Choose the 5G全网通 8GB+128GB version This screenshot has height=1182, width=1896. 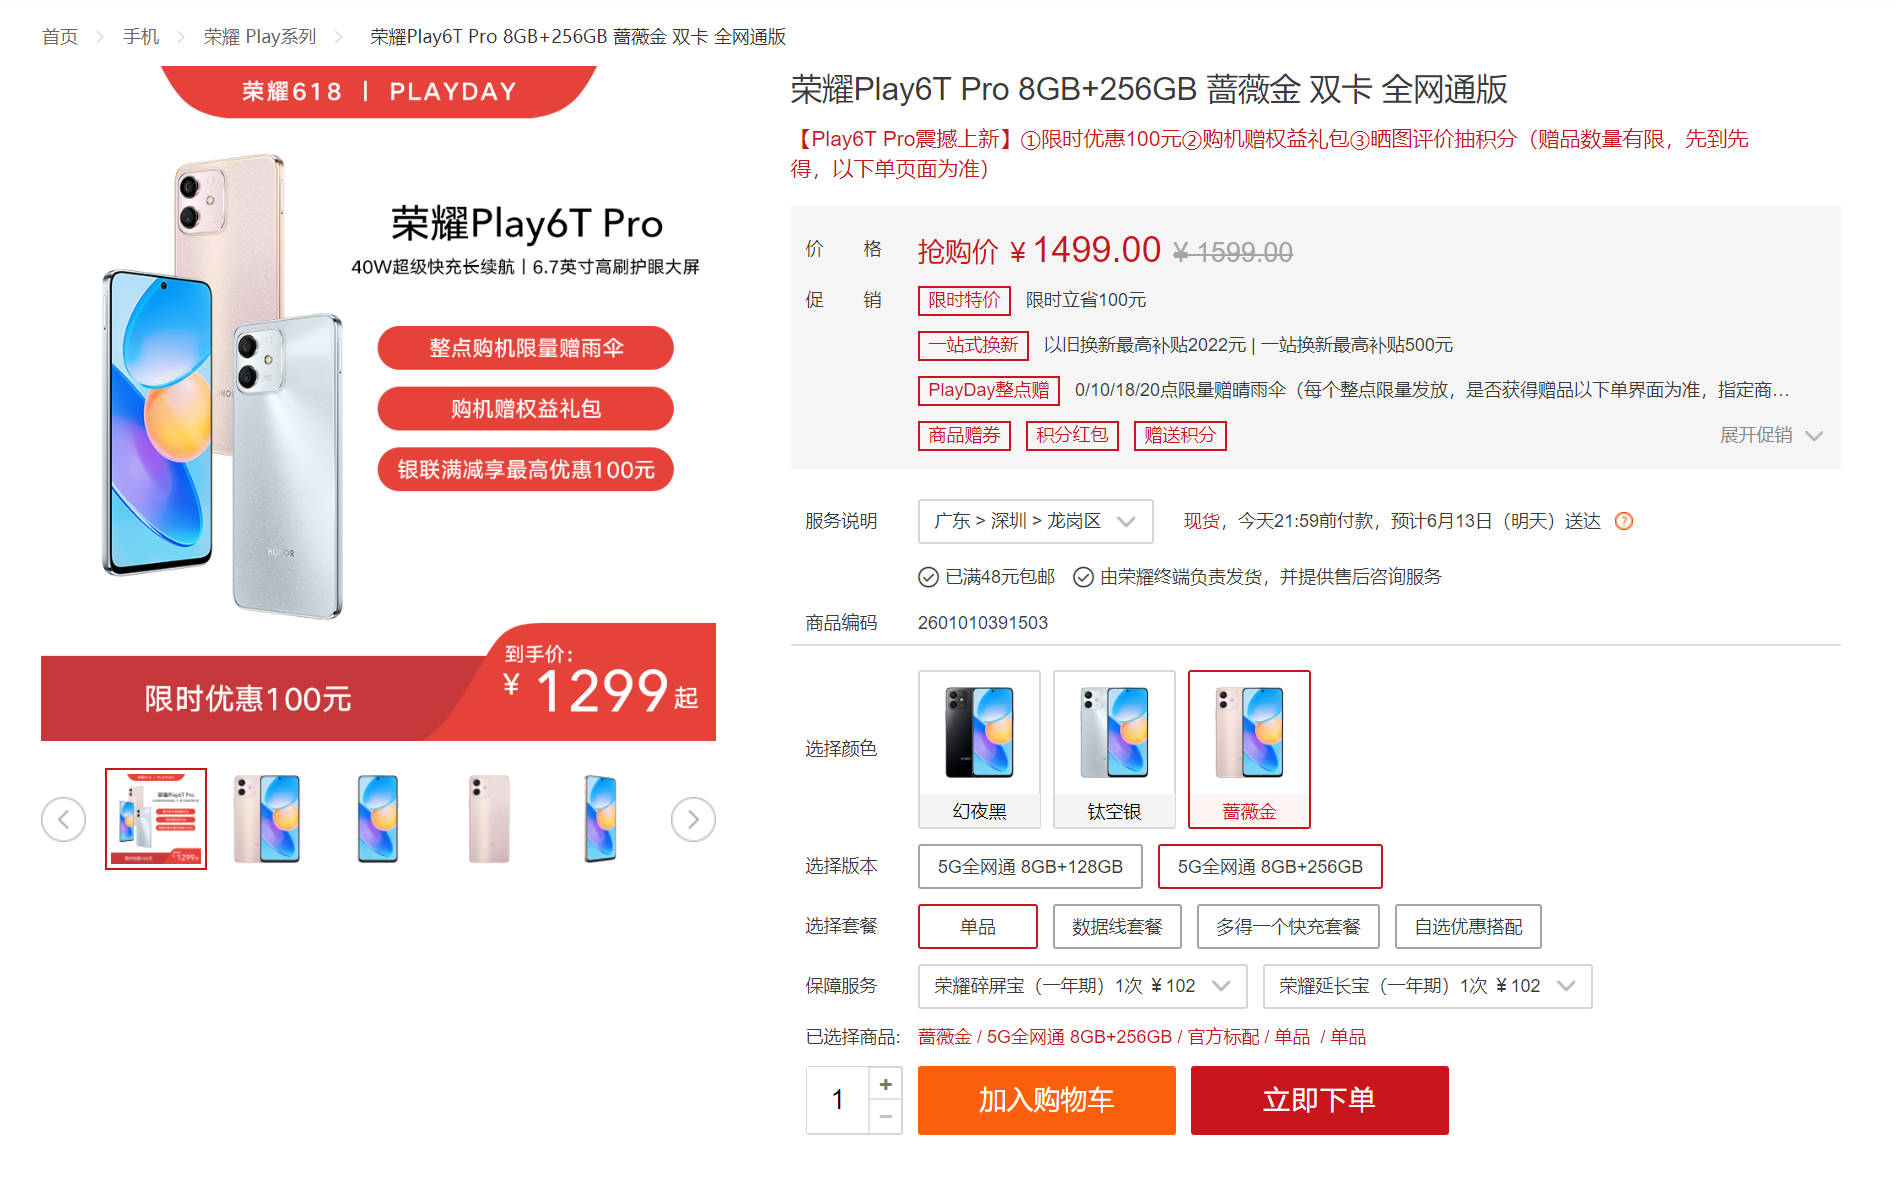coord(1030,867)
